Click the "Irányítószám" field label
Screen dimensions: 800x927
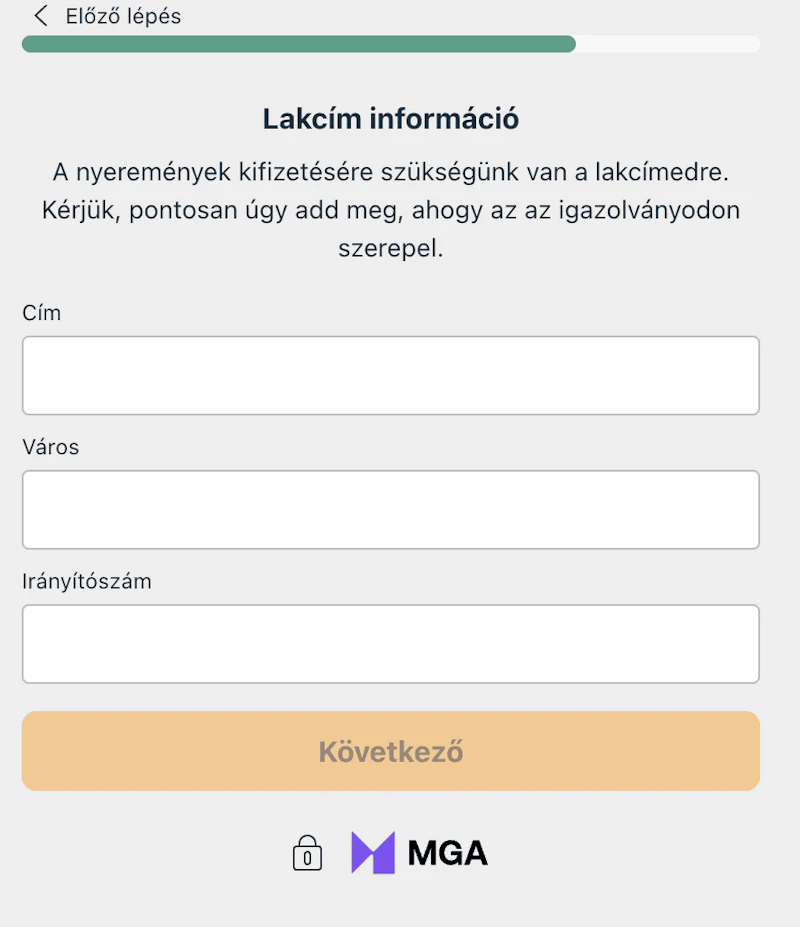tap(87, 581)
